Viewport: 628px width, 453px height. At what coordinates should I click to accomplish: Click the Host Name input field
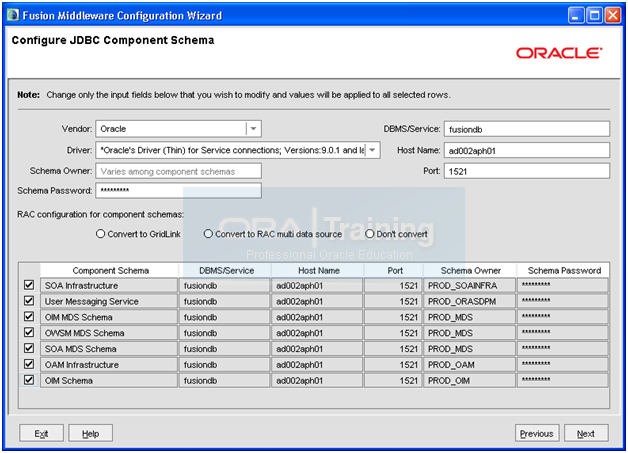pyautogui.click(x=527, y=150)
